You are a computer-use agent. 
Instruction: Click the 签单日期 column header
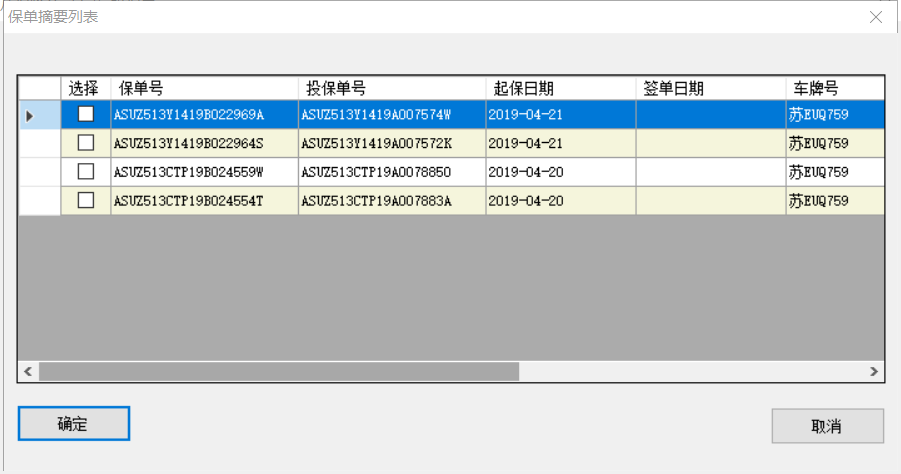(711, 88)
